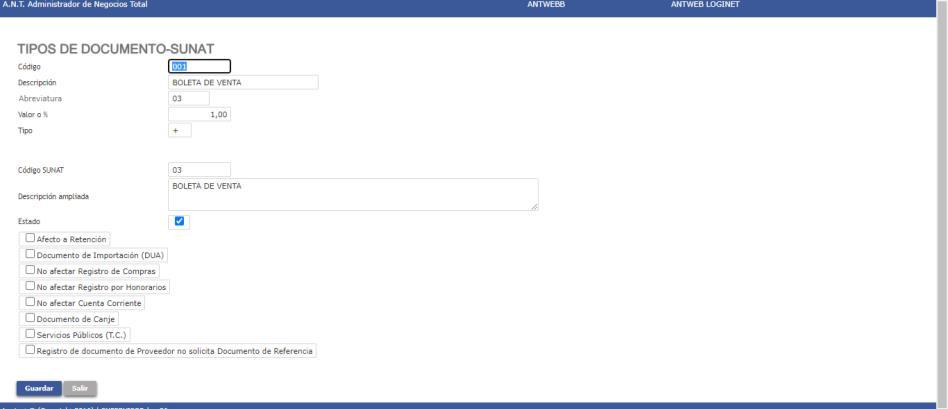Focus the Código SUNAT field

coord(199,170)
